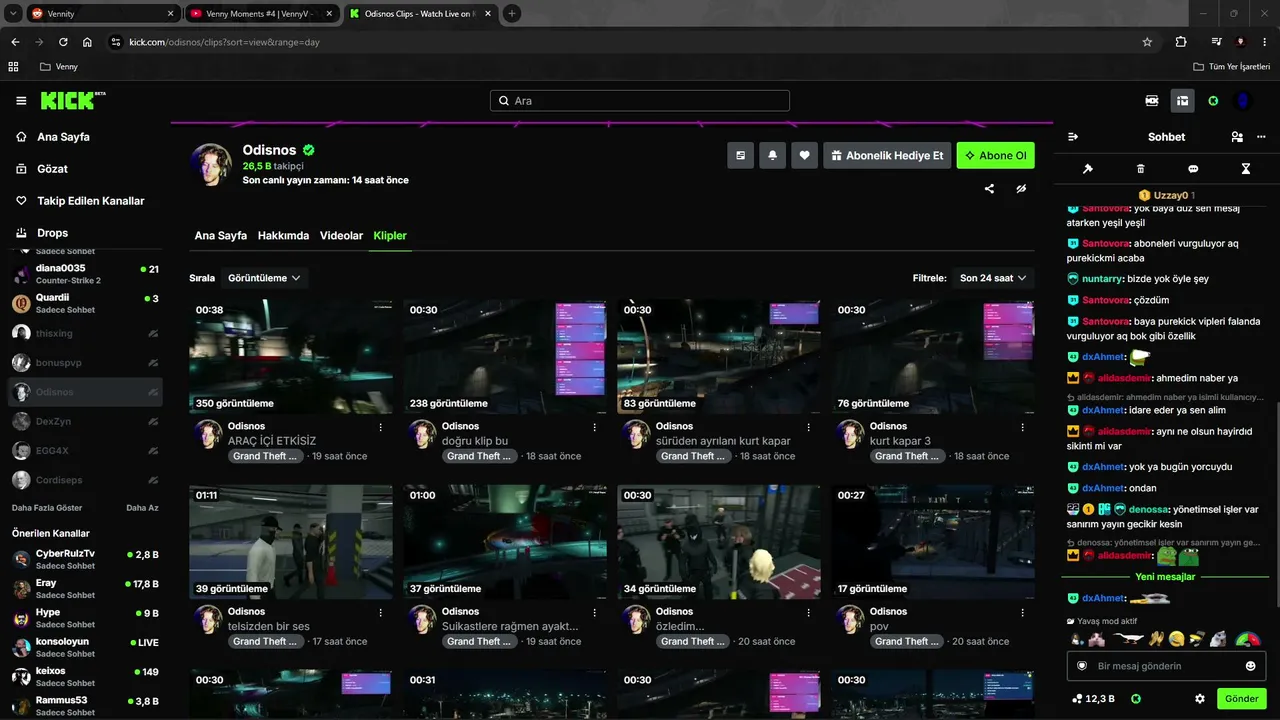The height and width of the screenshot is (720, 1280).
Task: Click the crying-laugh quick emote
Action: click(x=1177, y=639)
